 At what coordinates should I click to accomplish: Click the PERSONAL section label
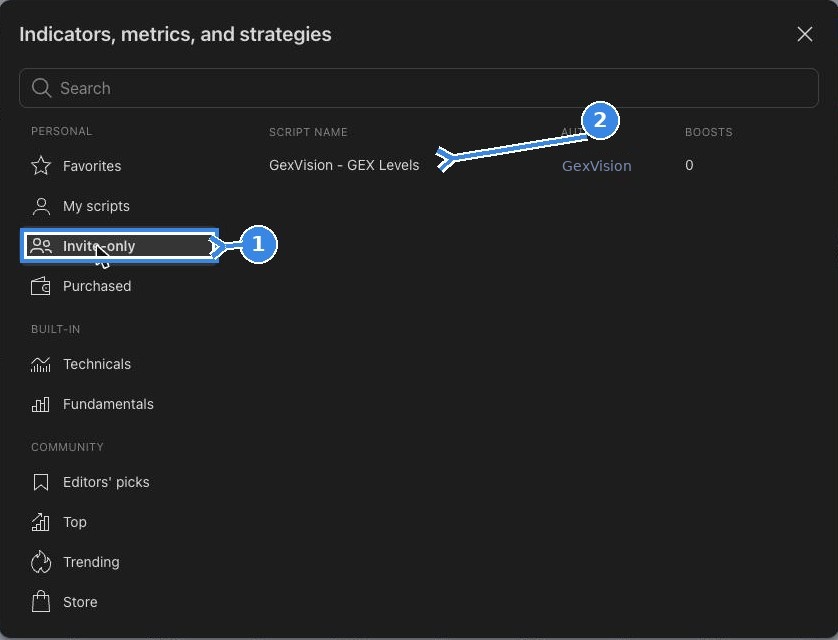[x=61, y=131]
